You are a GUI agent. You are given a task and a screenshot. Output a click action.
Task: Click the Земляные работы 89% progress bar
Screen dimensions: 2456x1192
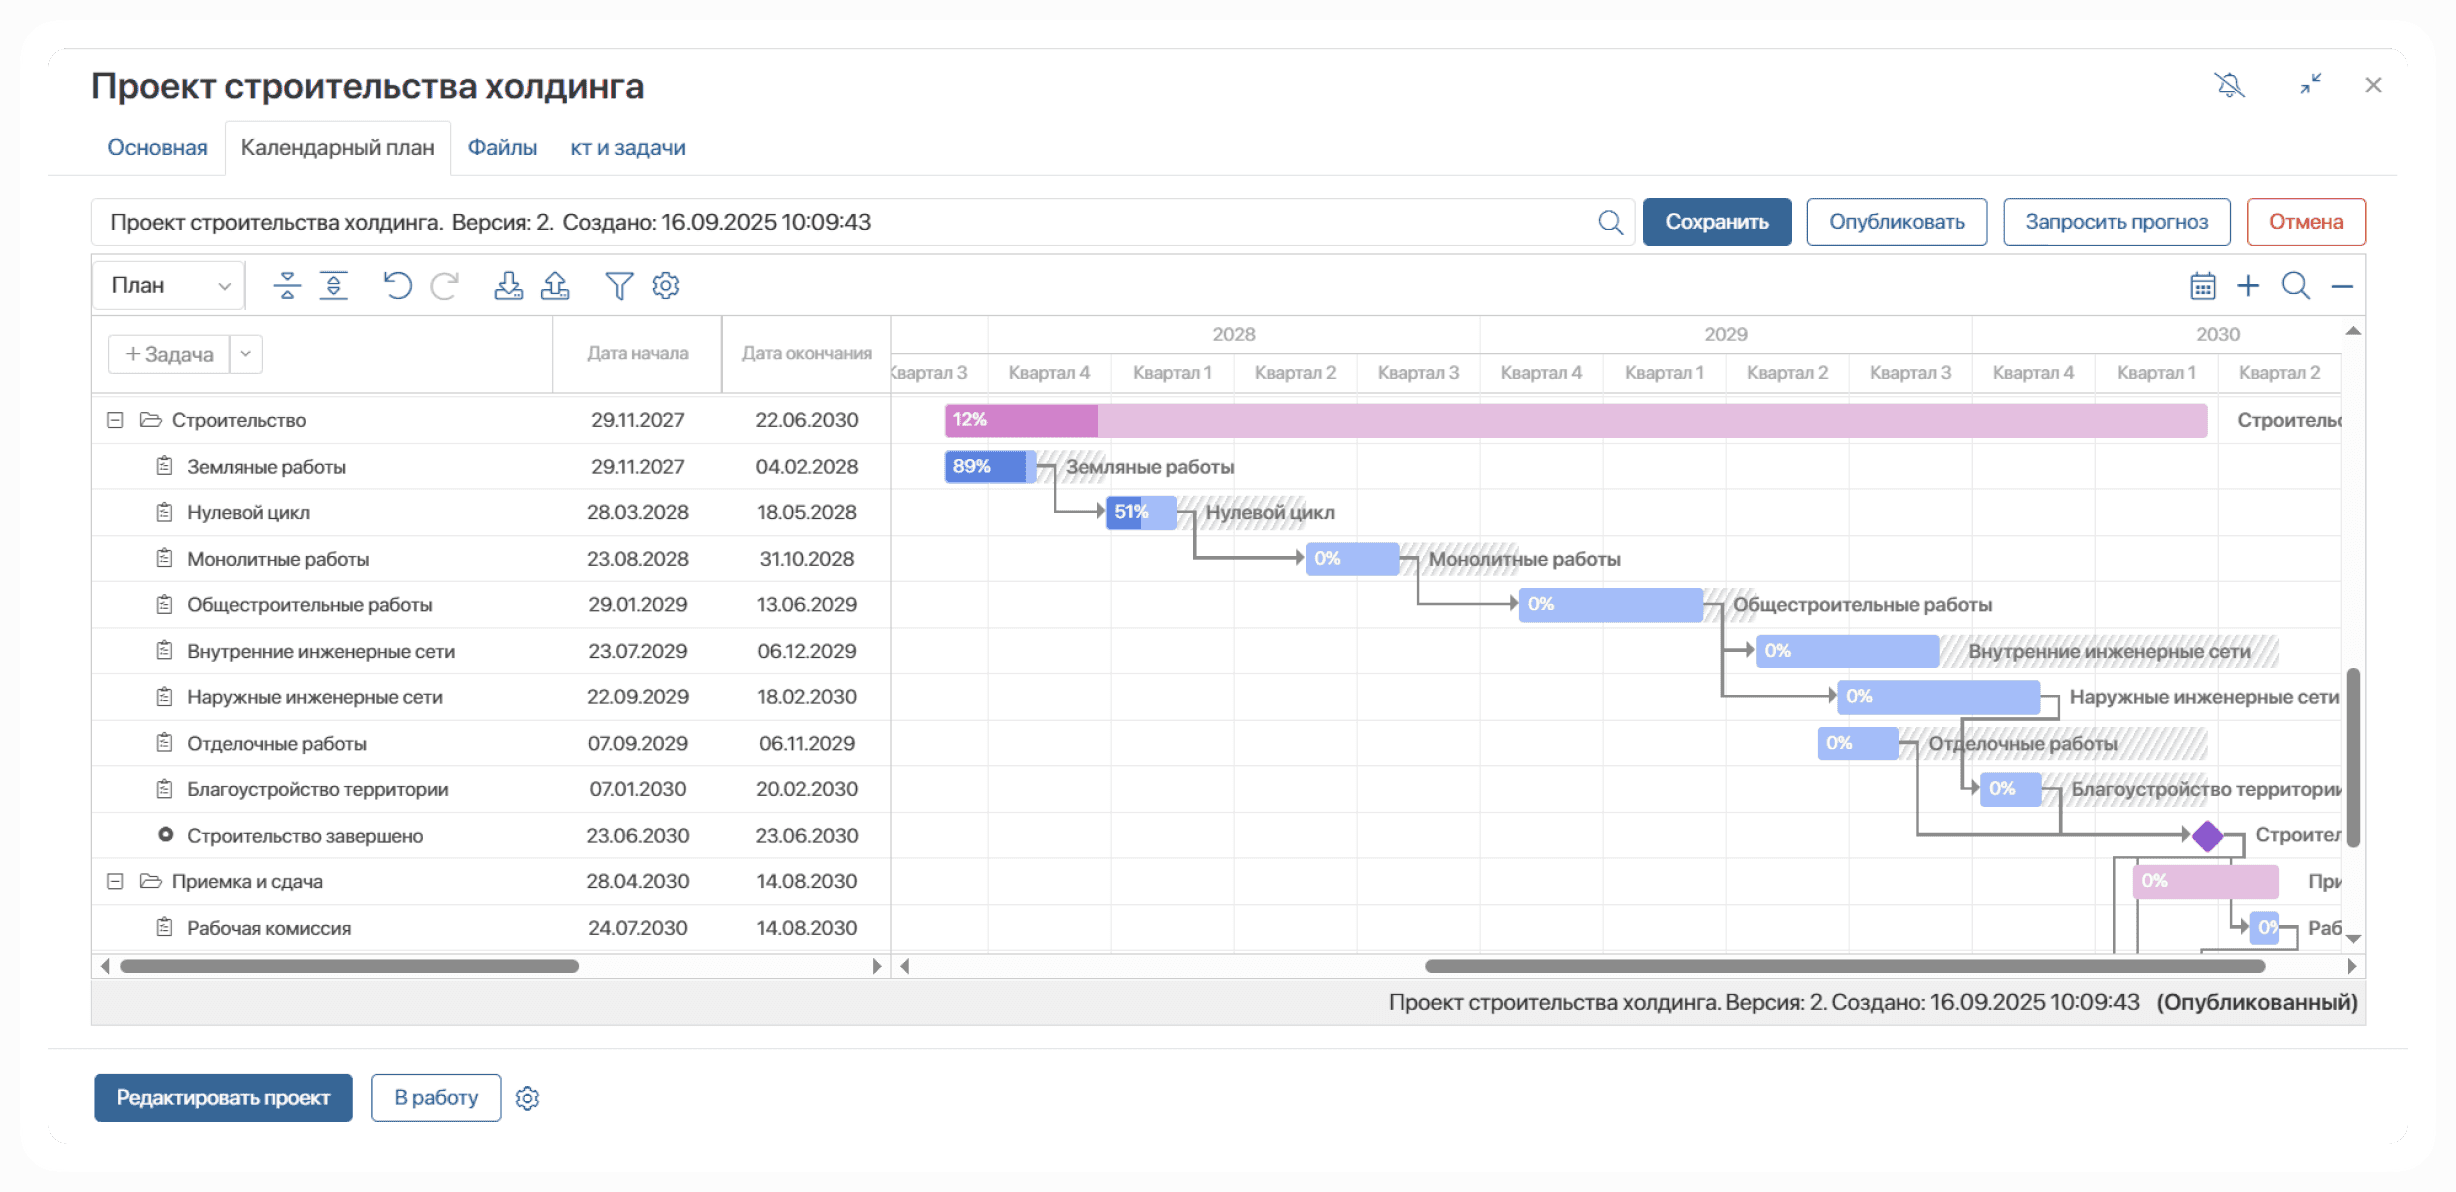(988, 467)
